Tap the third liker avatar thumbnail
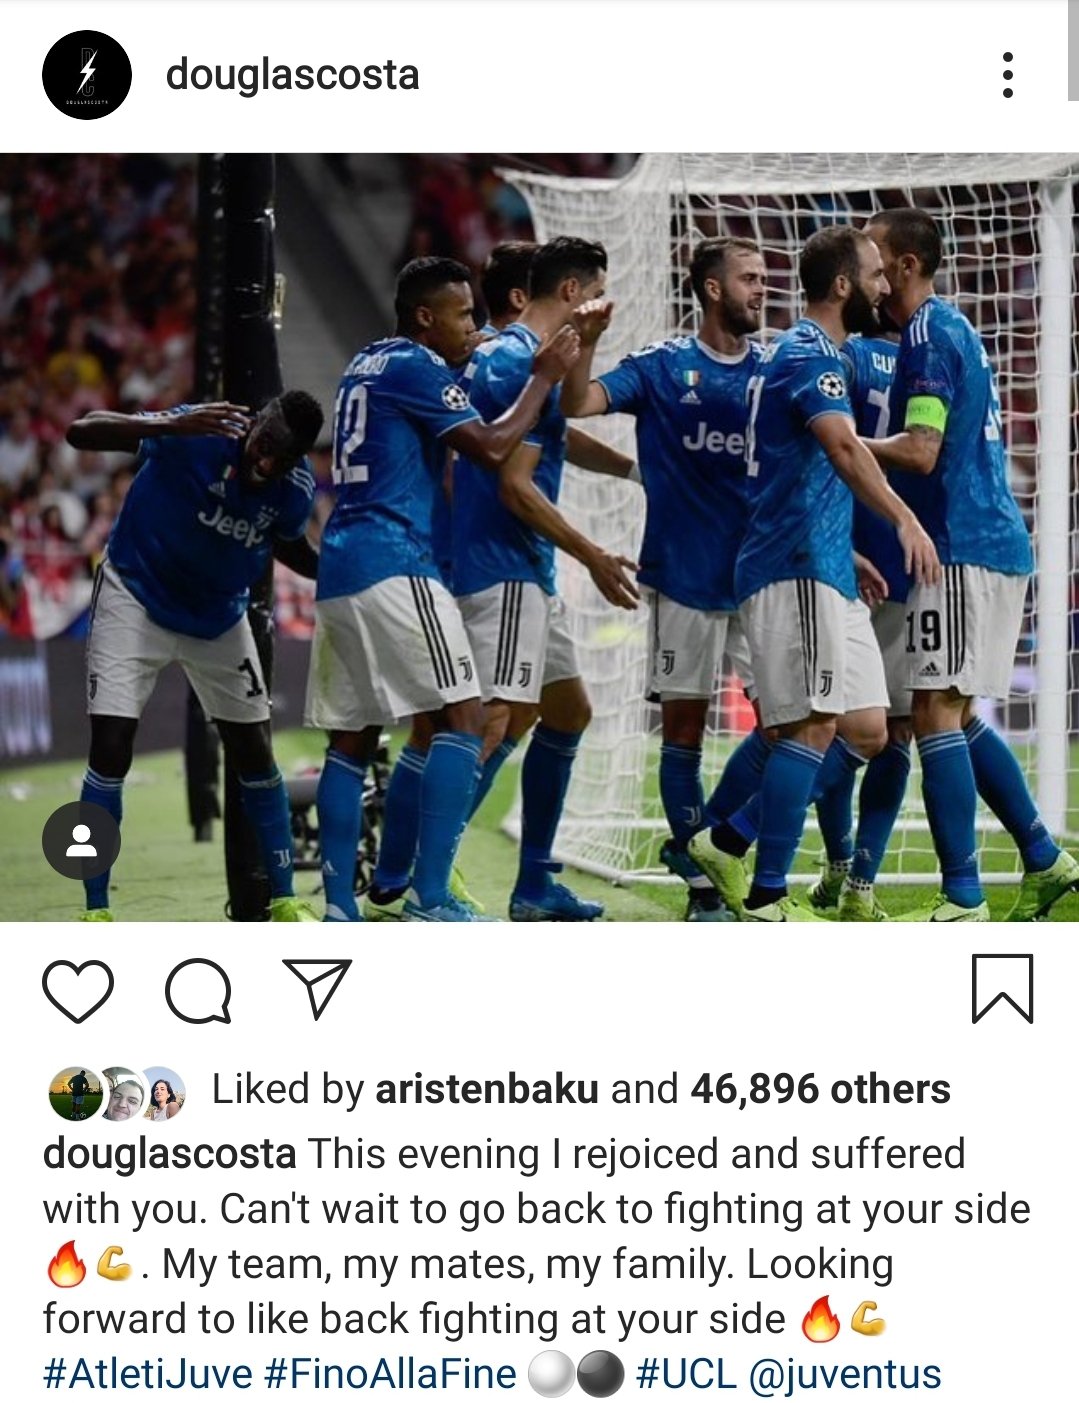This screenshot has height=1403, width=1079. (x=162, y=1093)
